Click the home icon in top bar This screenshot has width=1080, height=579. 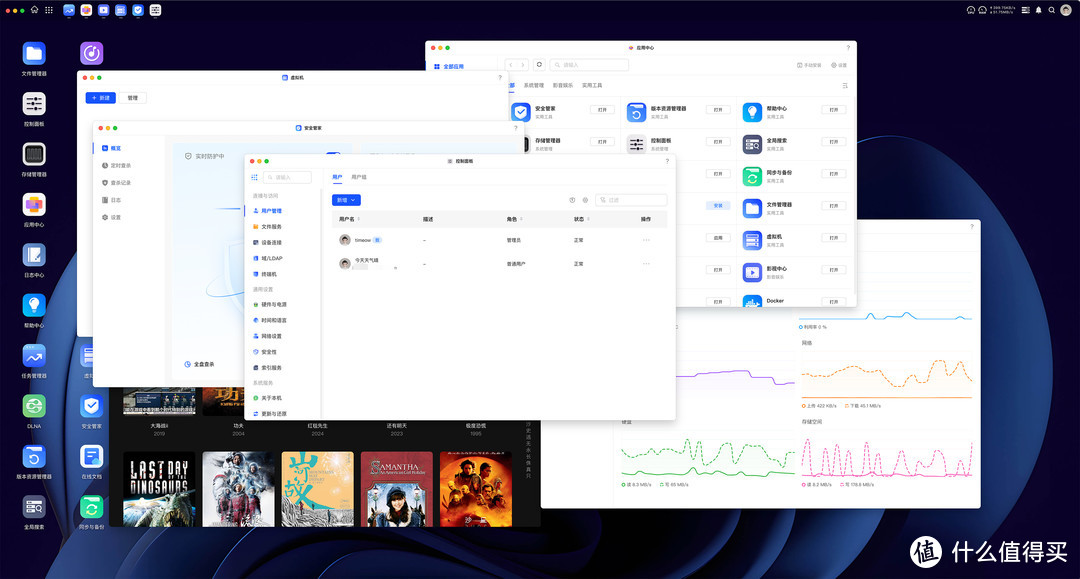click(35, 10)
